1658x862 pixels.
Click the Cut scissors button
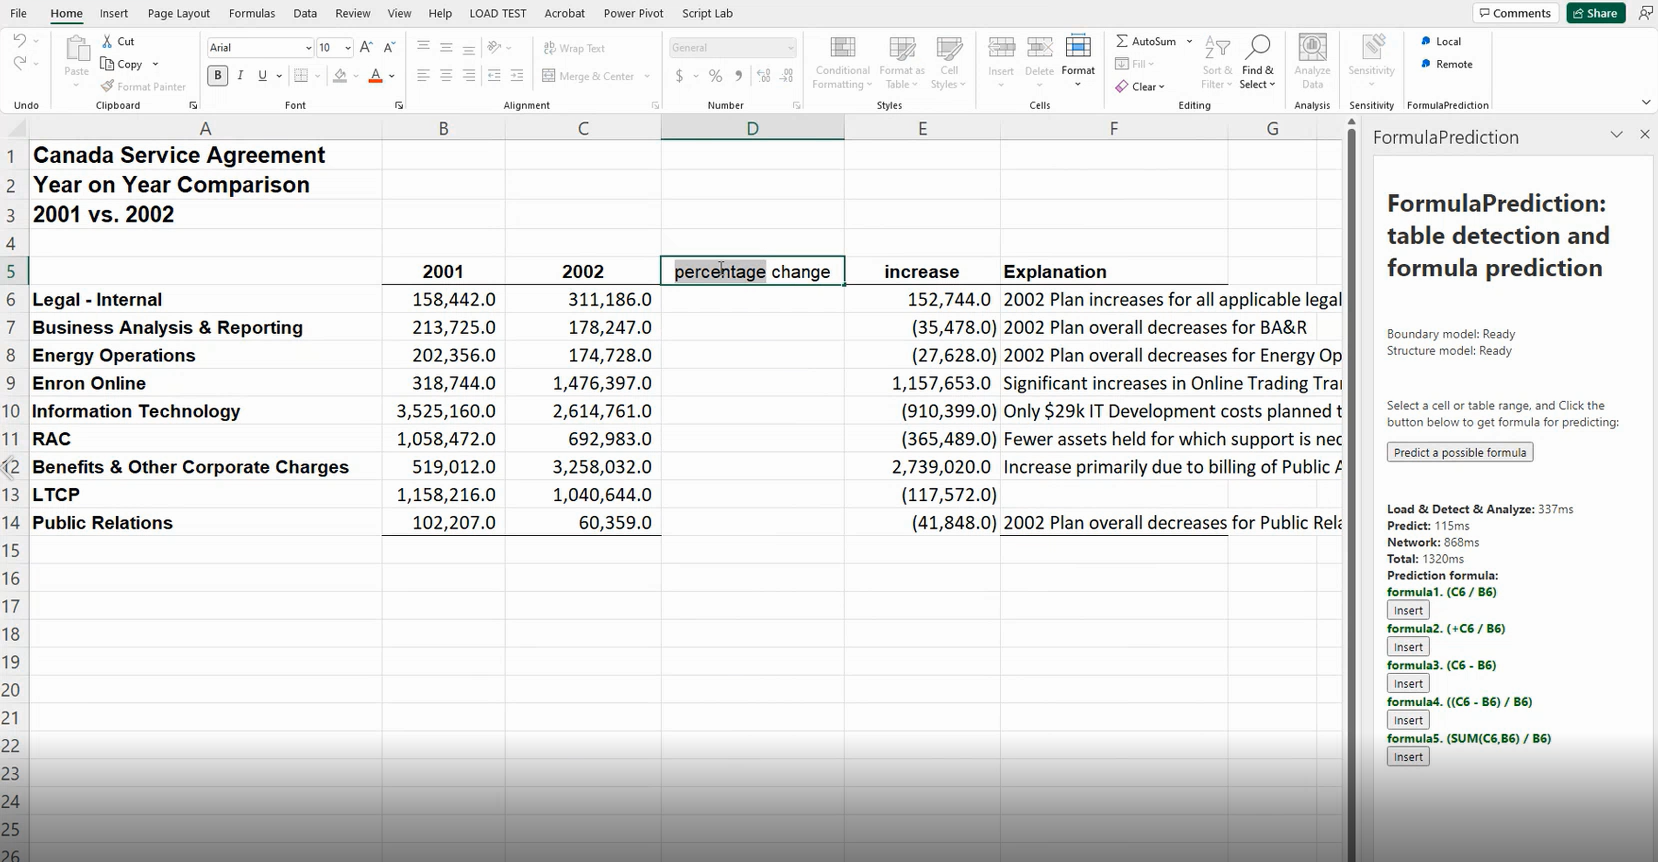[x=118, y=41]
